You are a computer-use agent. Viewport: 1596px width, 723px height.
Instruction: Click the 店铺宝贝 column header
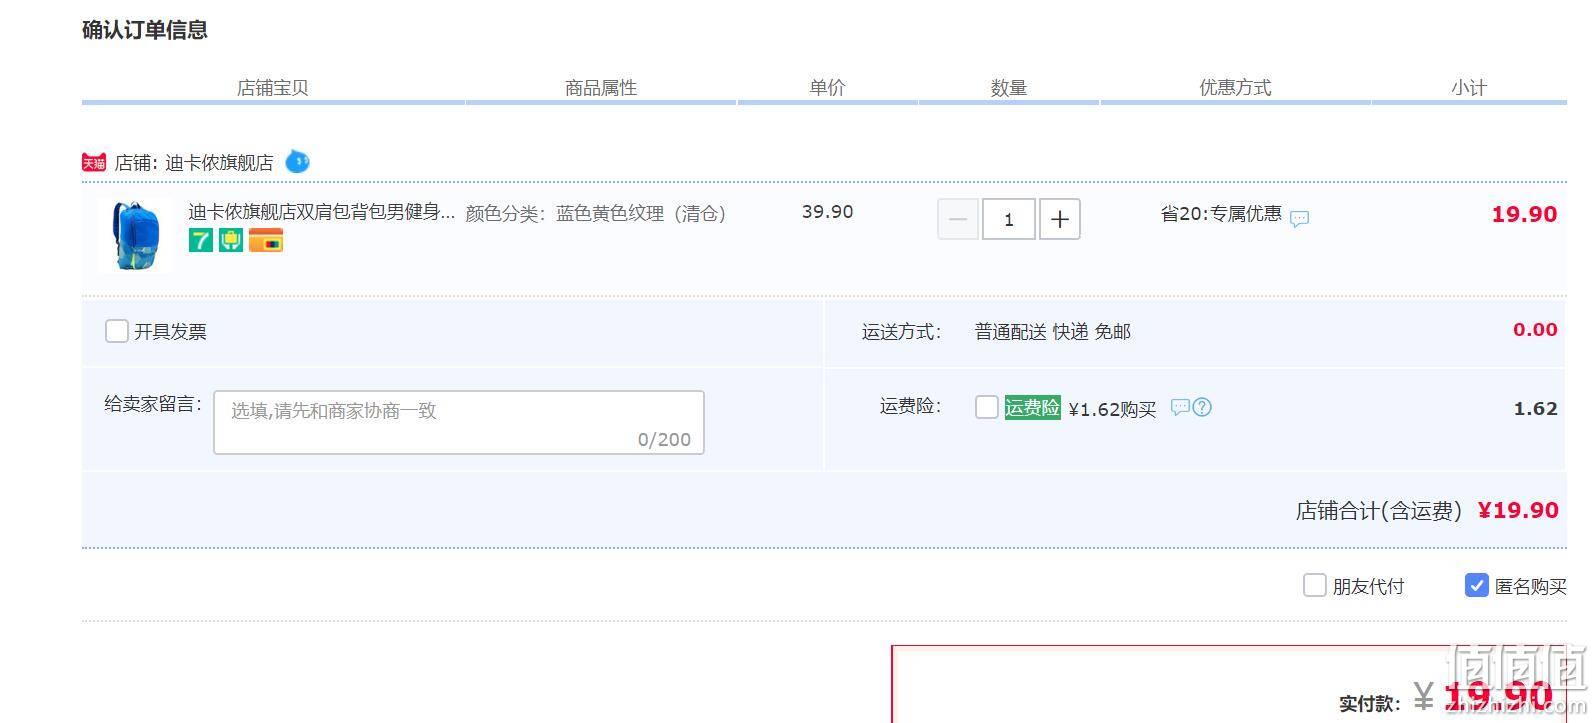(272, 88)
